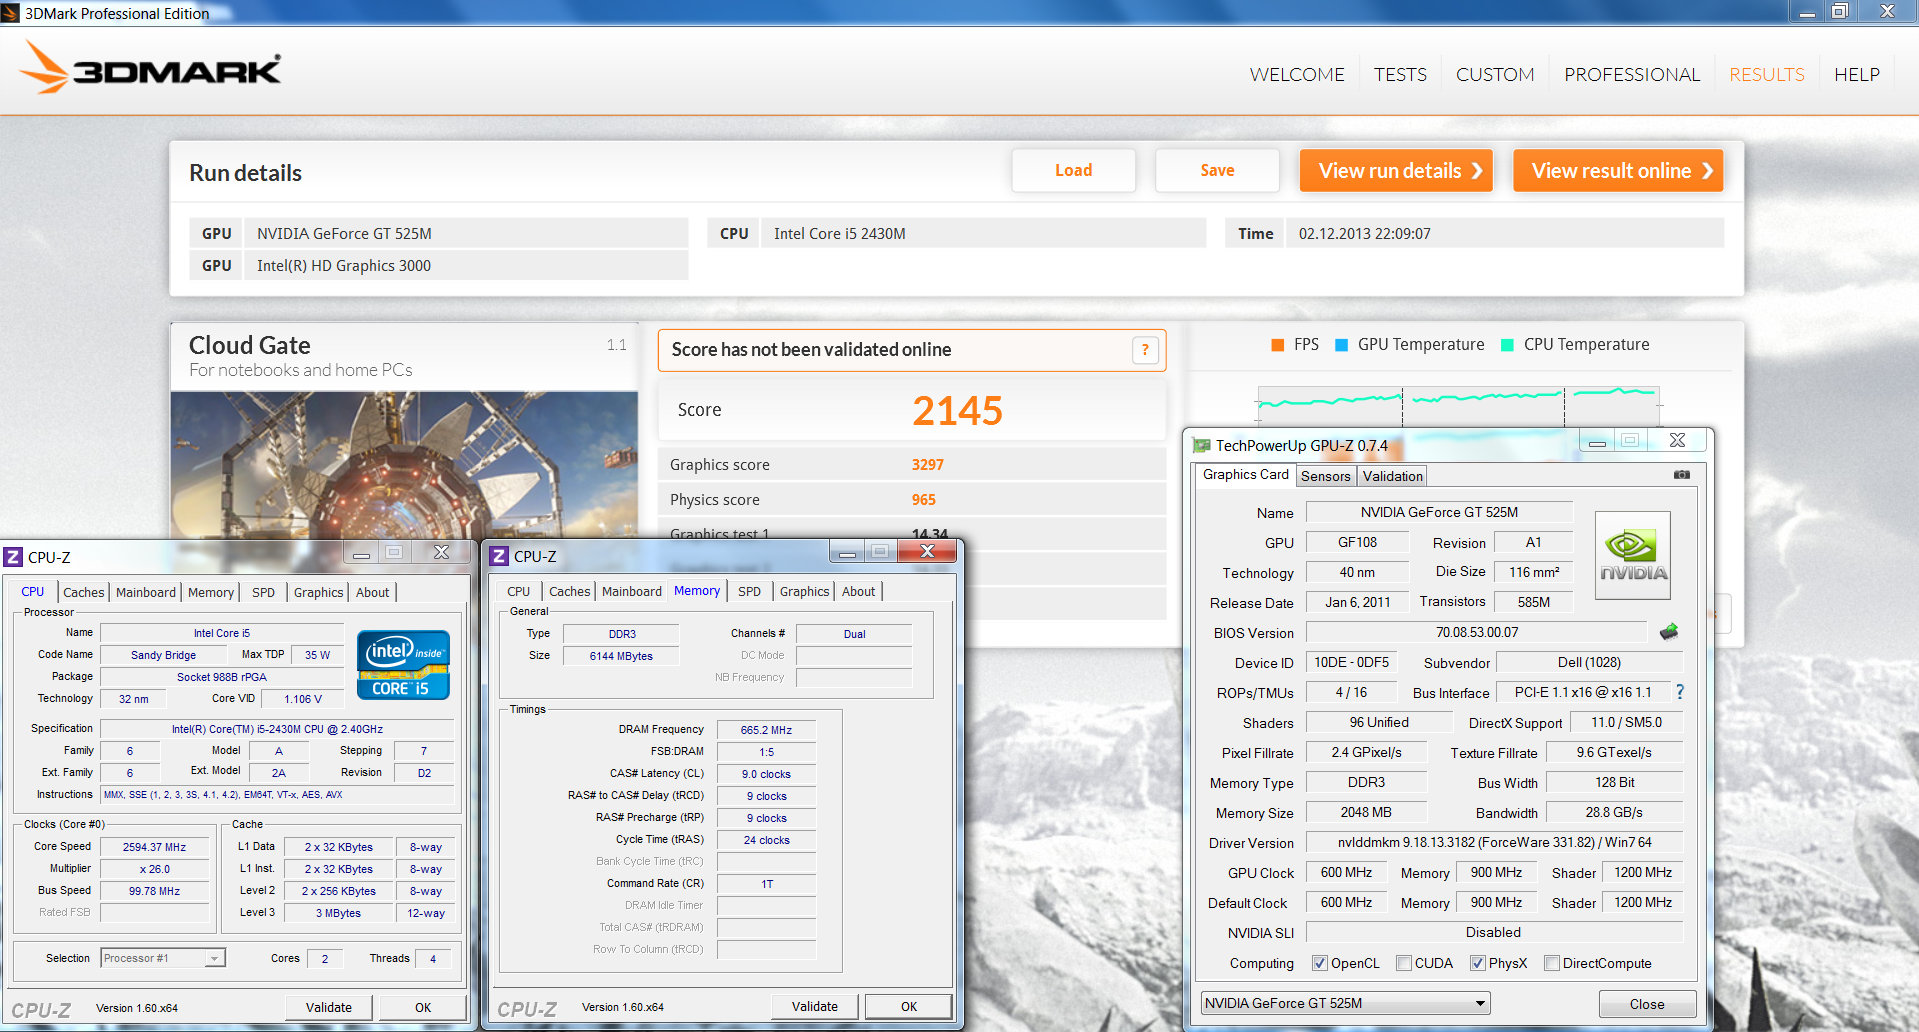
Task: Open About tab in the Memory CPU-Z window
Action: [x=859, y=591]
